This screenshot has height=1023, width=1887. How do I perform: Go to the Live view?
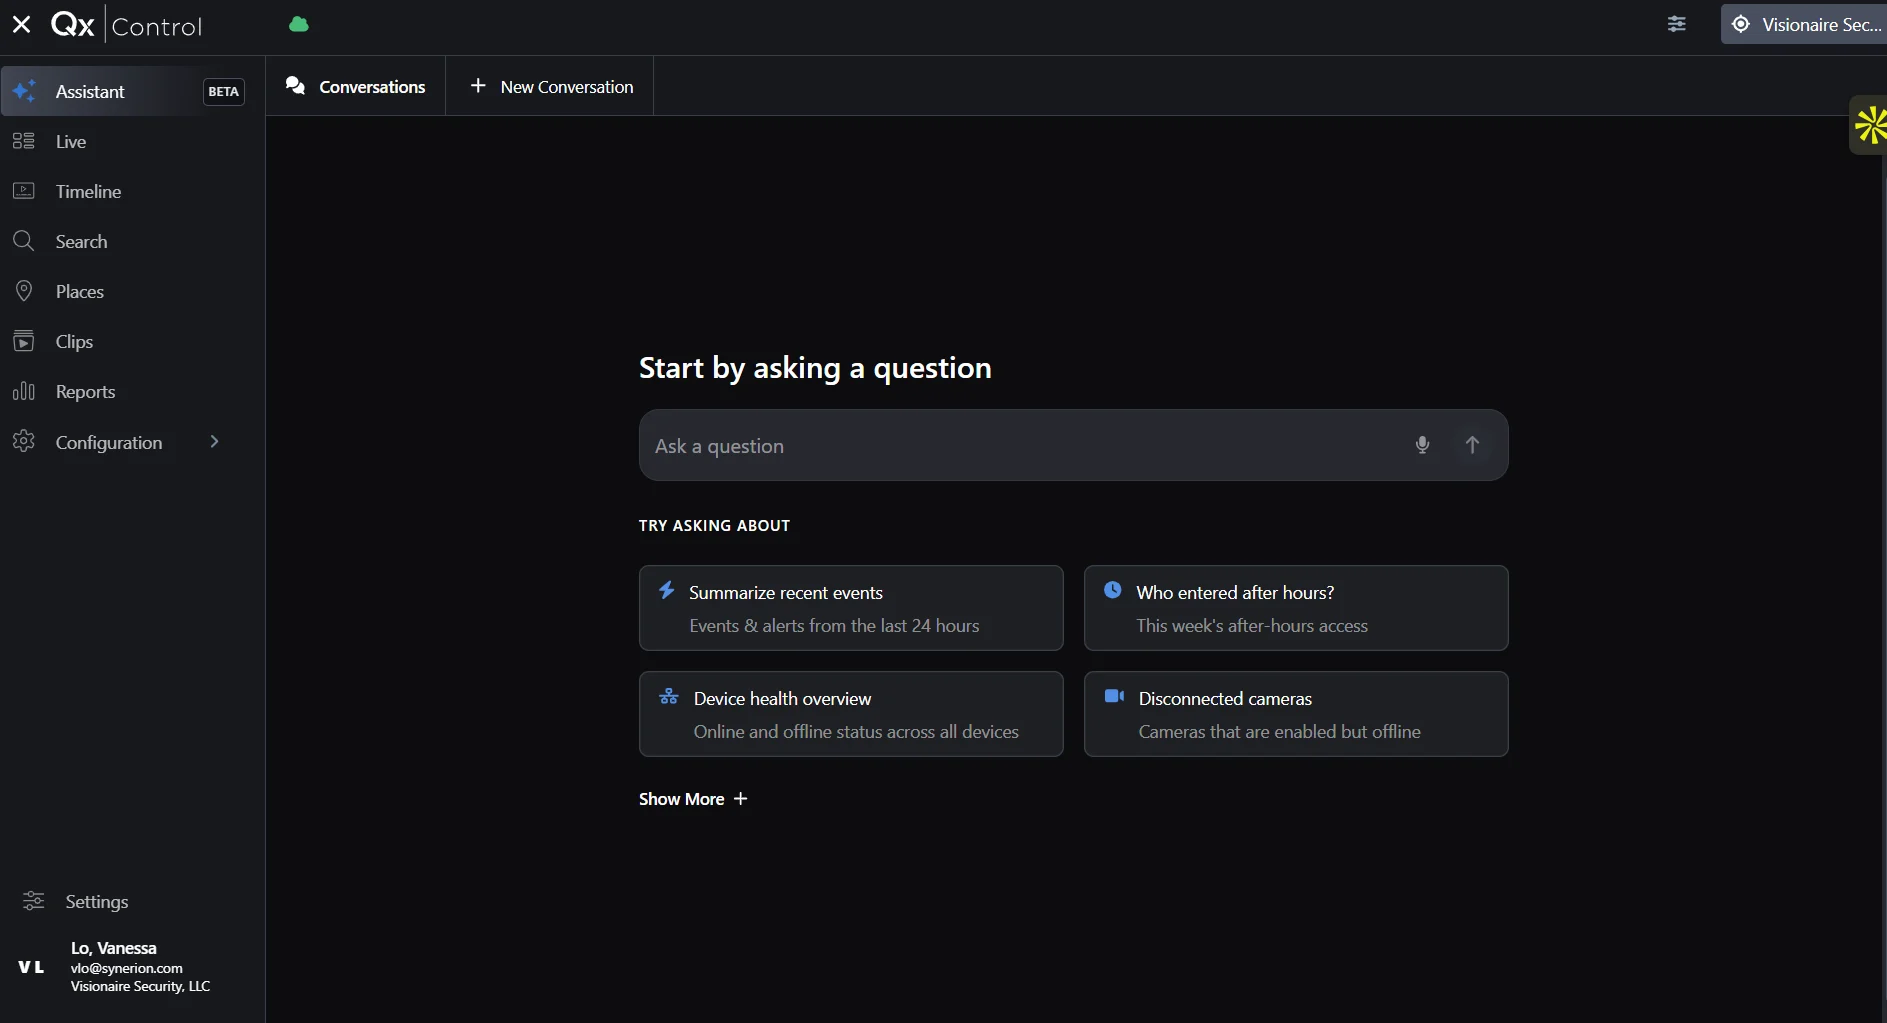tap(71, 141)
